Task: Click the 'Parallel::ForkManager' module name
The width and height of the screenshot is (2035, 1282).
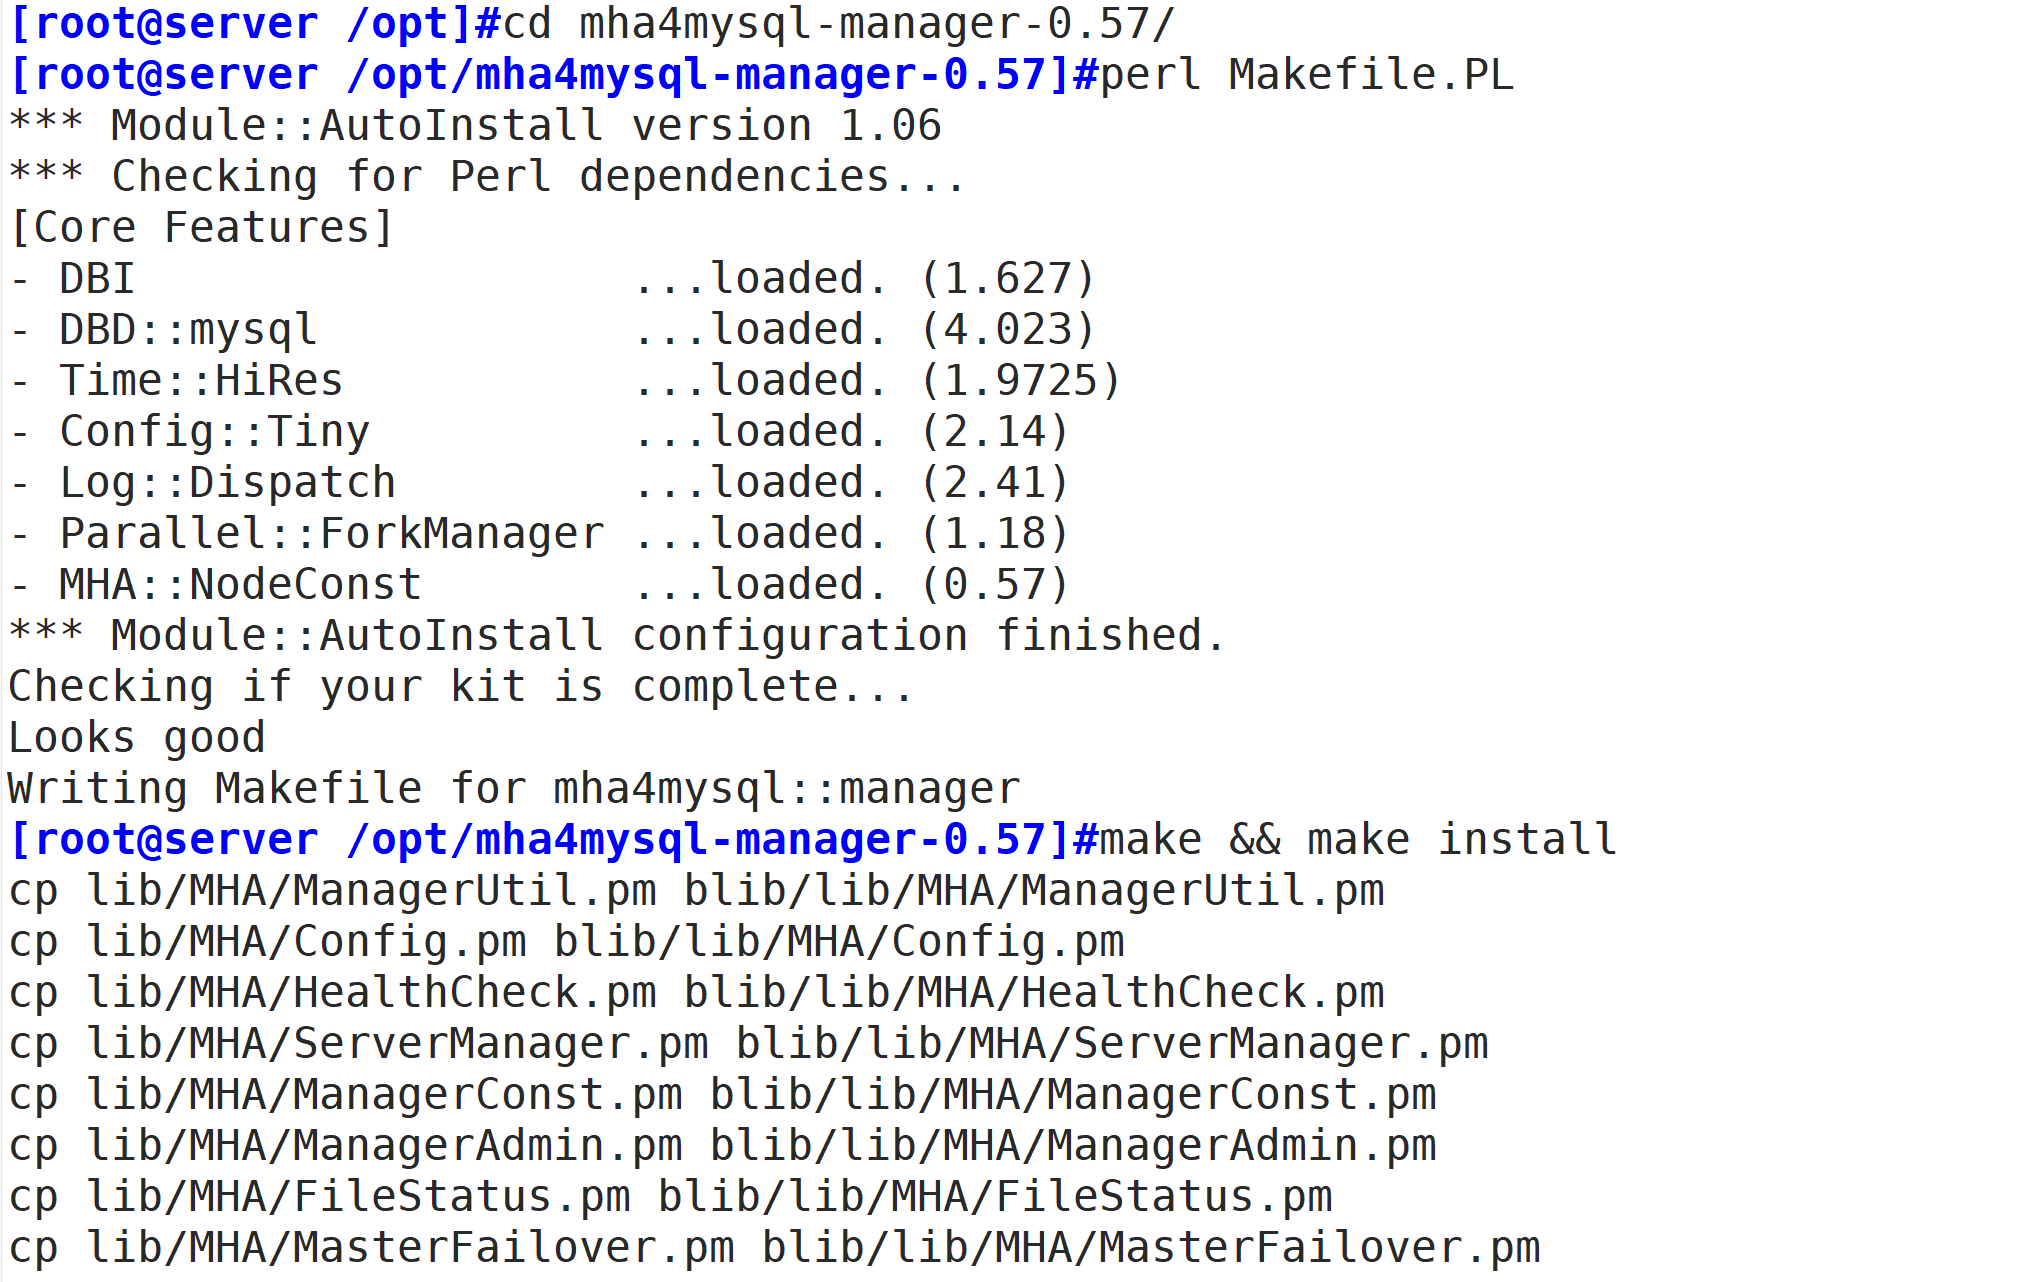Action: pos(332,534)
